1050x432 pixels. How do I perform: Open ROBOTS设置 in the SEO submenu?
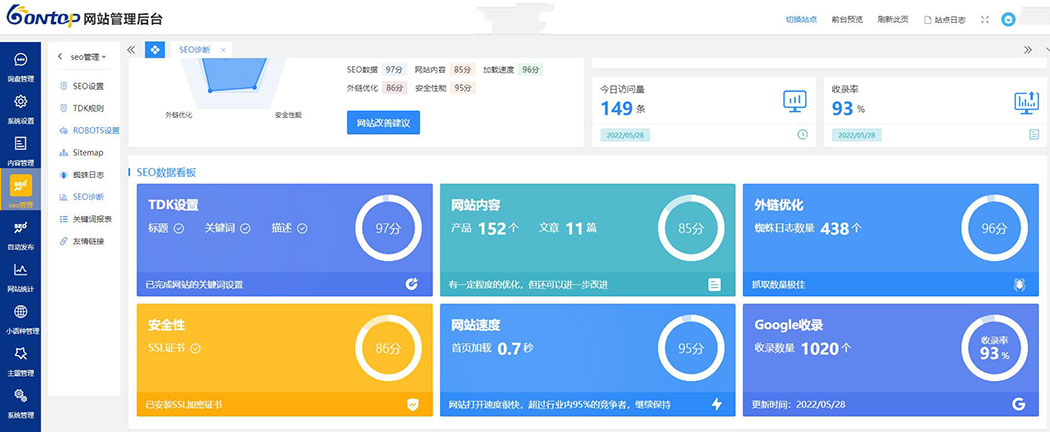pos(95,130)
